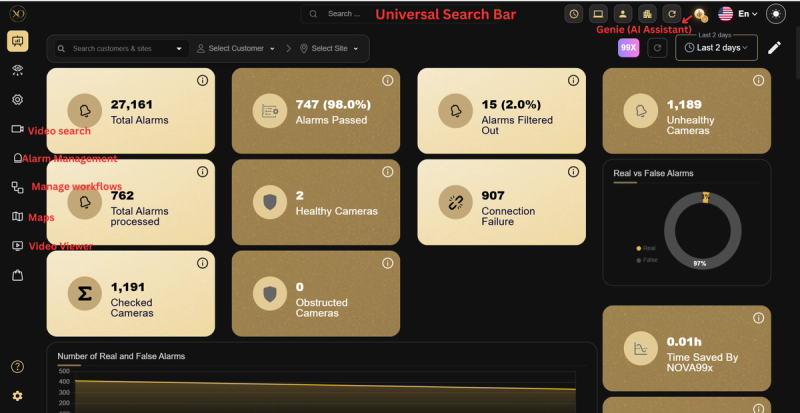Click the Real legend entry in donut chart
800x413 pixels.
(x=646, y=248)
